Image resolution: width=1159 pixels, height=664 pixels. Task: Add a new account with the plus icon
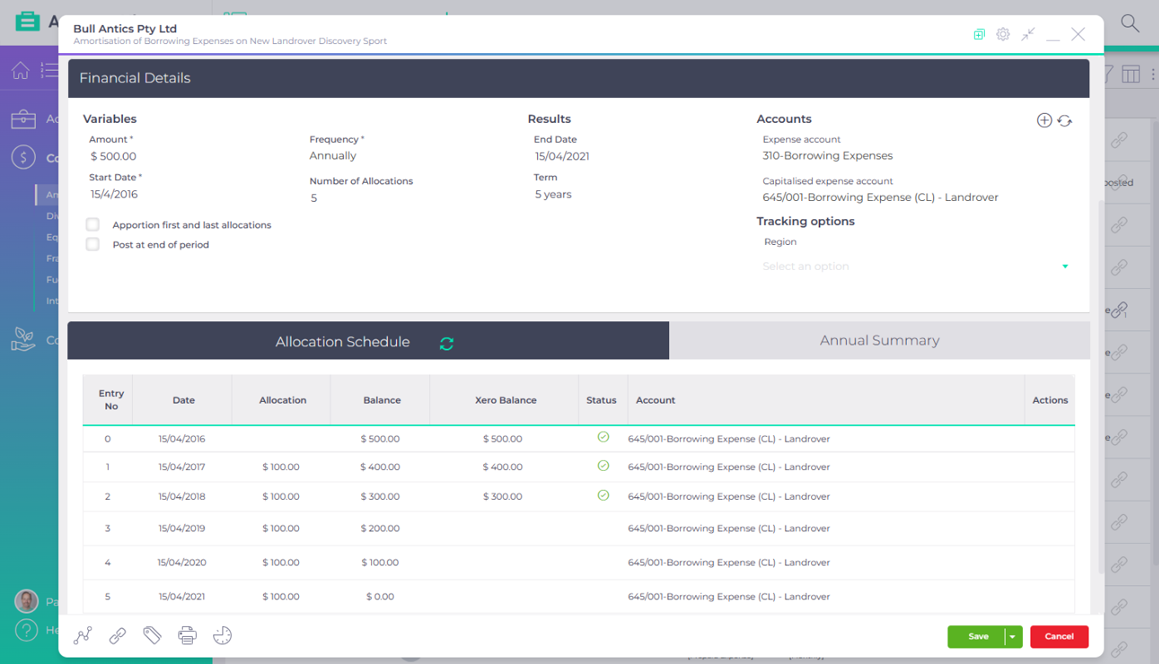click(1043, 119)
